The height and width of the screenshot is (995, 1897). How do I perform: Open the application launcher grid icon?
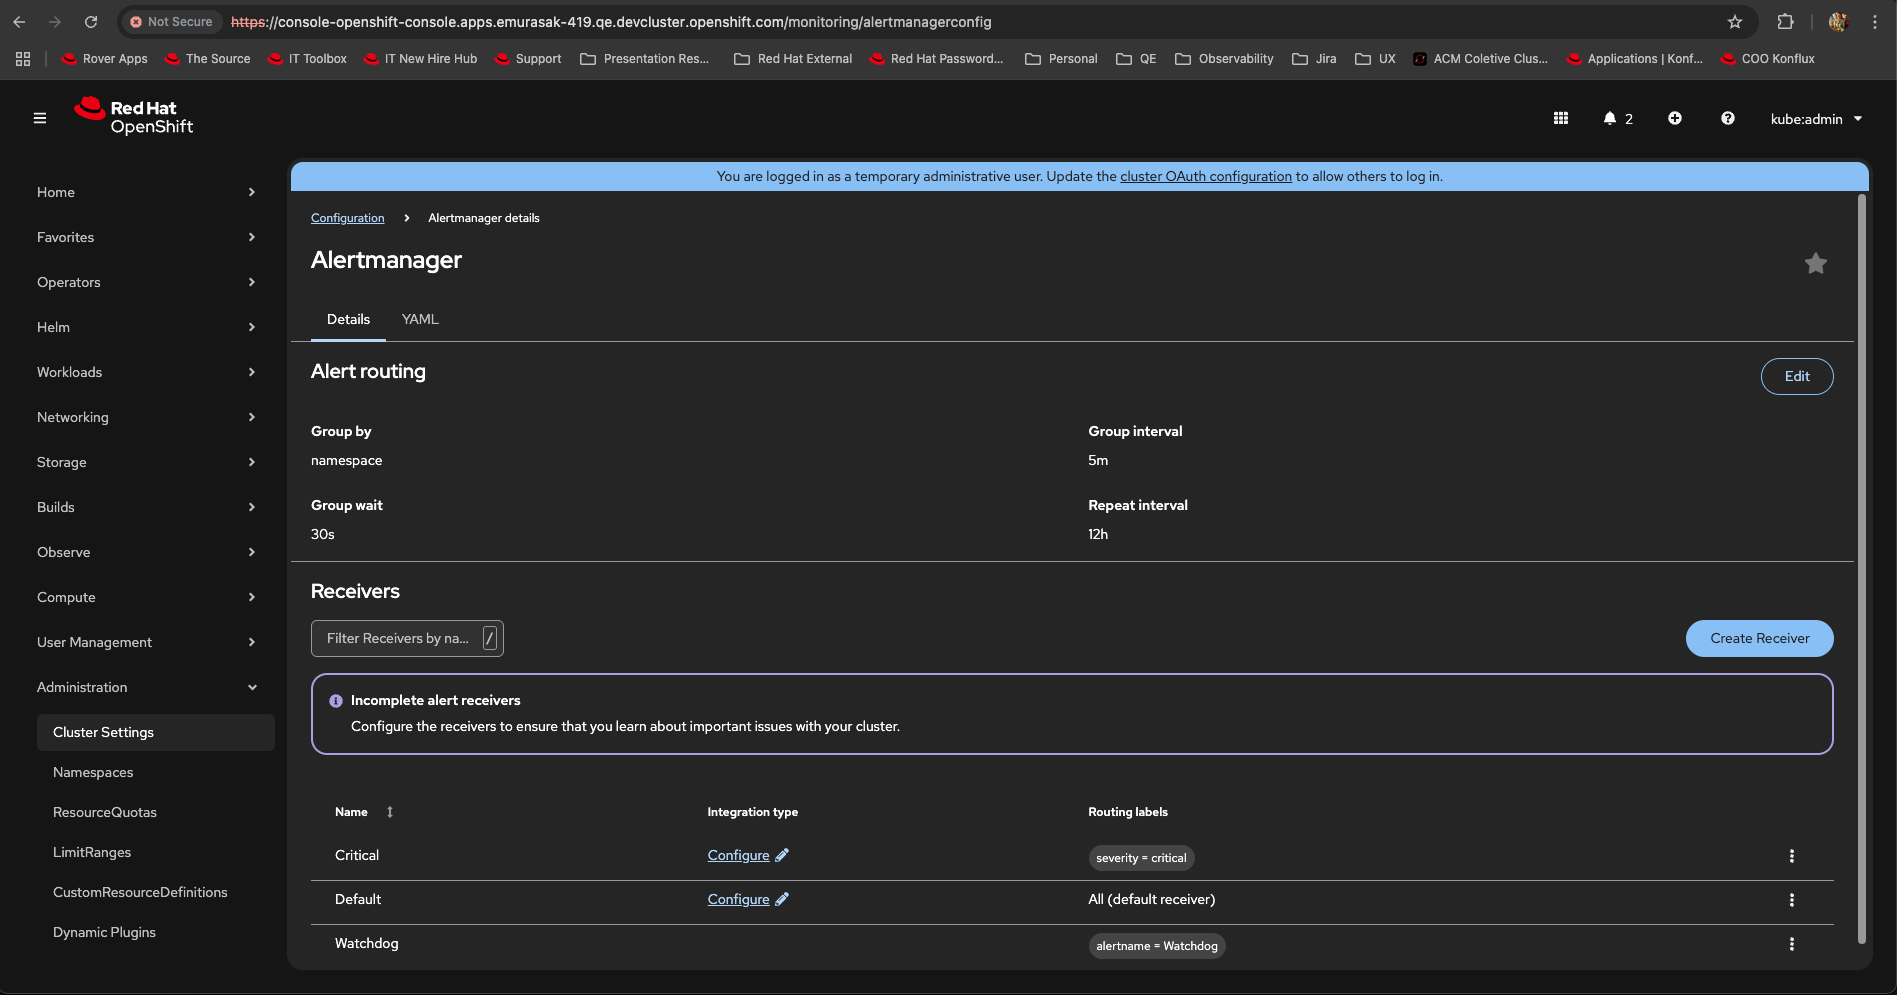(x=1560, y=118)
